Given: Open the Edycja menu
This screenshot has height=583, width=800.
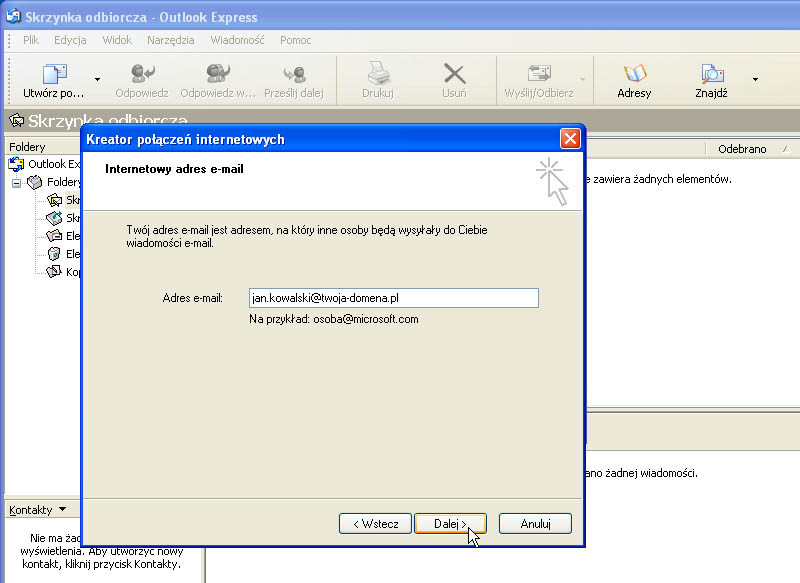Looking at the screenshot, I should (x=70, y=40).
